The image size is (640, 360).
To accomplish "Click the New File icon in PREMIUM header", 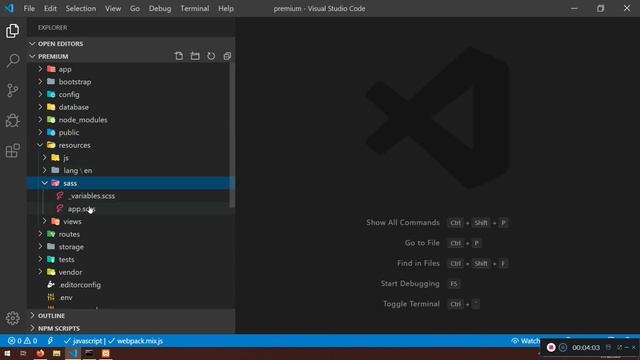I will click(178, 56).
